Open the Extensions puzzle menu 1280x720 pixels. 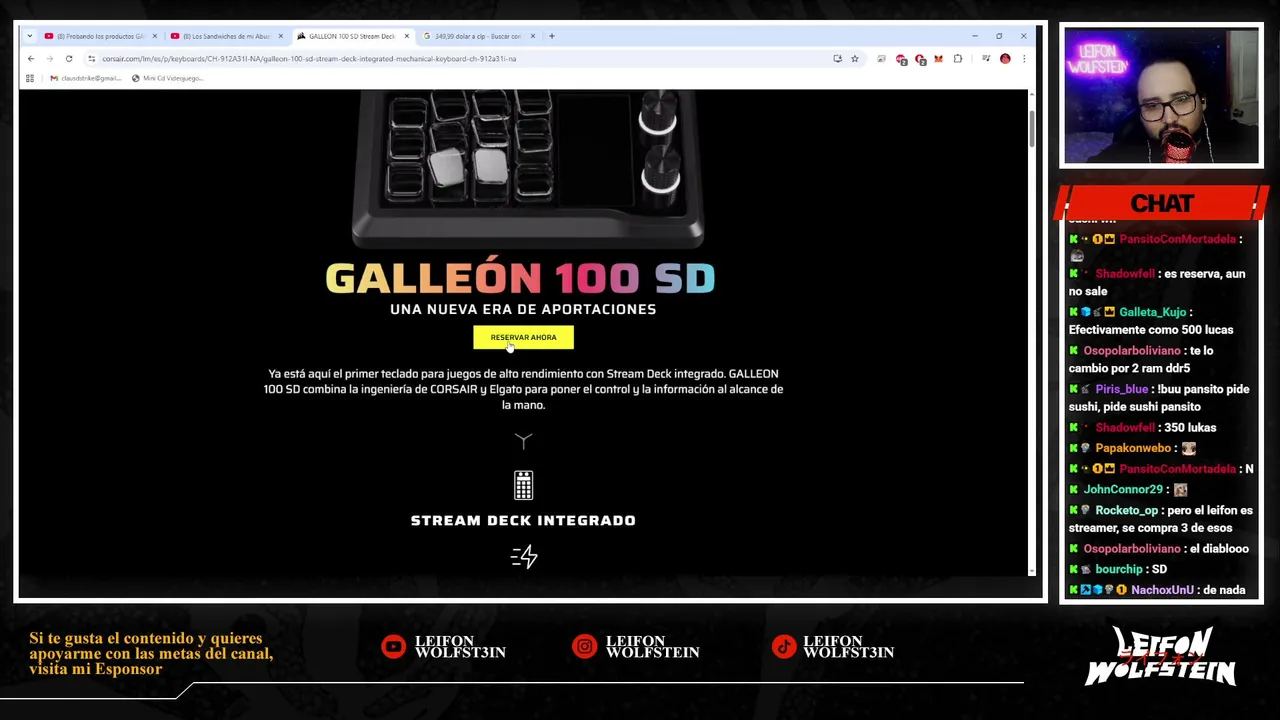pos(958,59)
